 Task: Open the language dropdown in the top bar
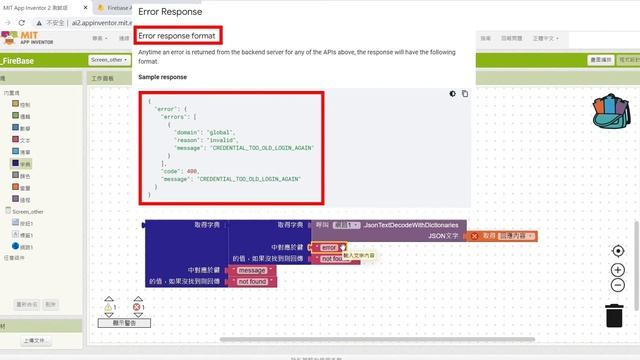click(x=545, y=38)
